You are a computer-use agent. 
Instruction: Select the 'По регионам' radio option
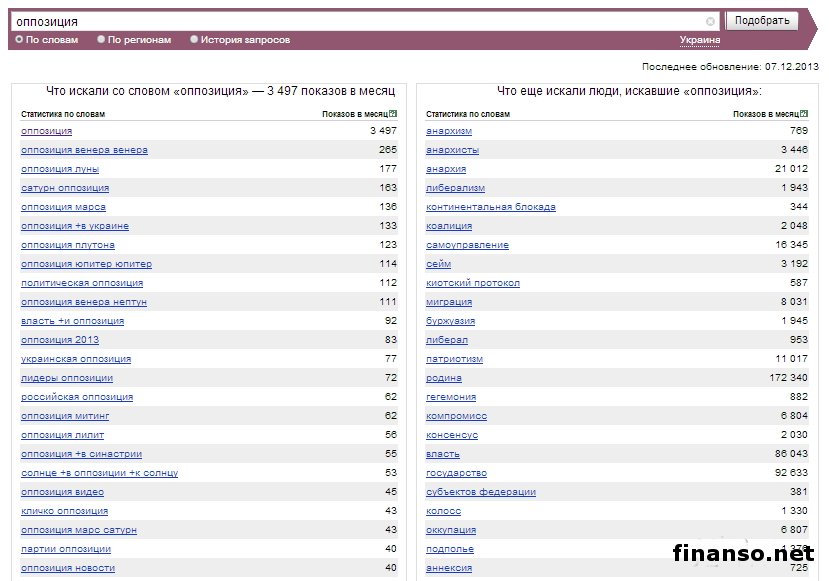(101, 40)
